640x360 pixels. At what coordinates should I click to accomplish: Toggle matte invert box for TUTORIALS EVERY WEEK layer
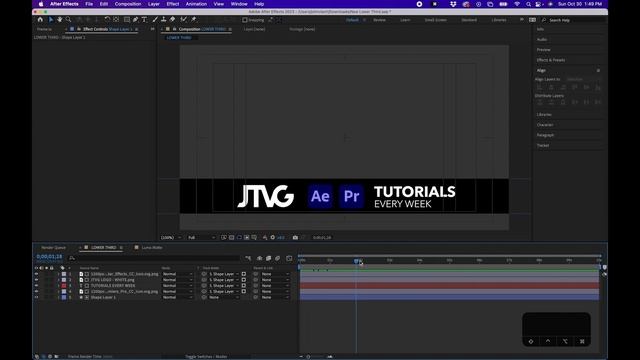[x=244, y=285]
